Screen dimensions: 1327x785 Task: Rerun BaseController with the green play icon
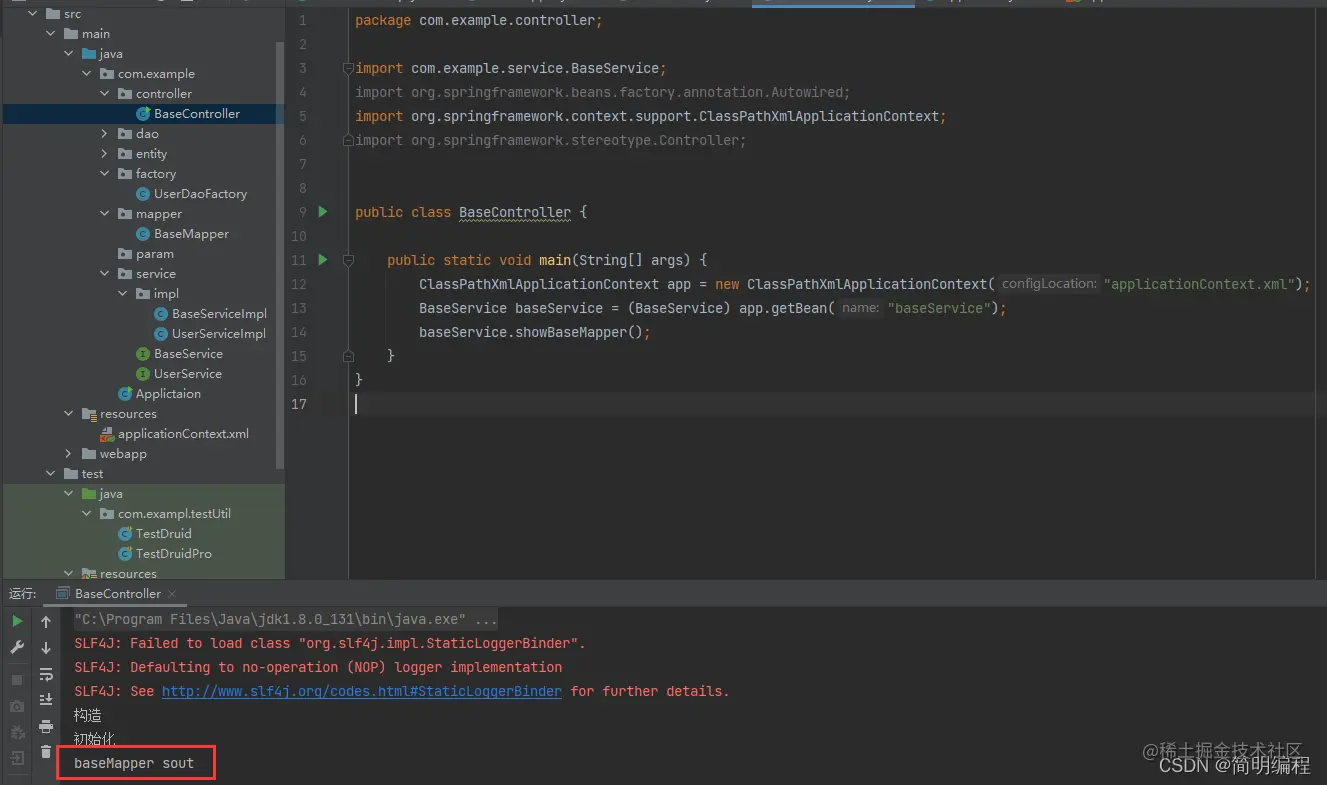click(17, 622)
